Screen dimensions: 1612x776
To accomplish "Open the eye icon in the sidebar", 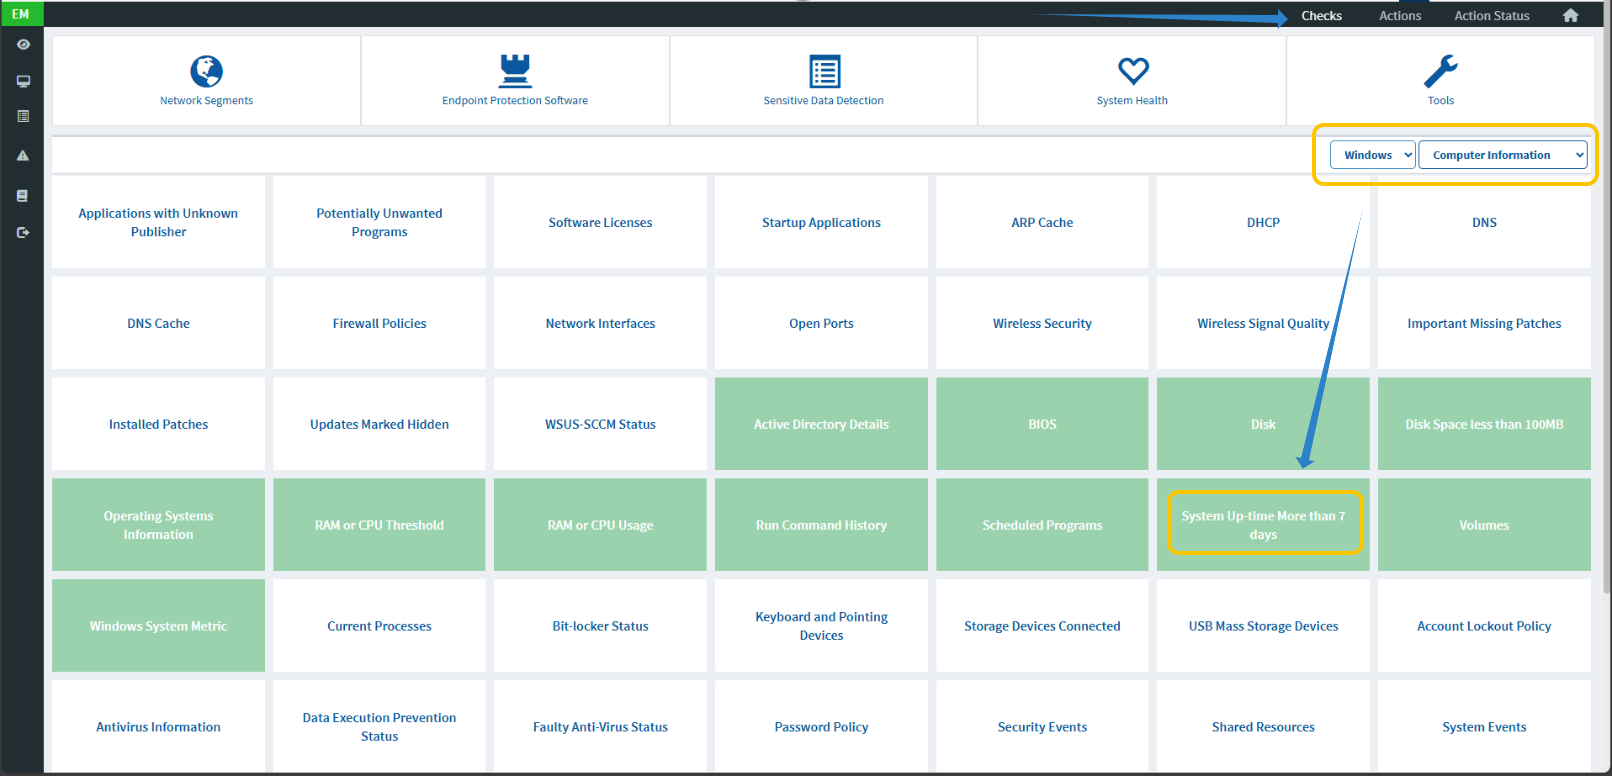I will pyautogui.click(x=23, y=44).
